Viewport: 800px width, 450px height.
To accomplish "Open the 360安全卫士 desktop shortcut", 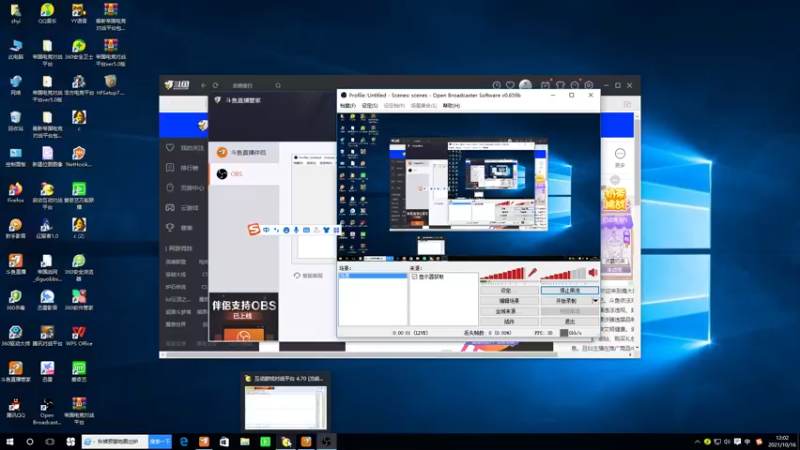I will pyautogui.click(x=79, y=49).
